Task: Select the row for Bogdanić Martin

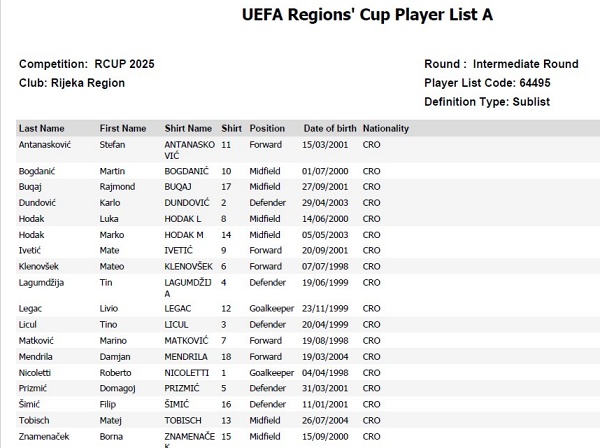Action: point(308,171)
